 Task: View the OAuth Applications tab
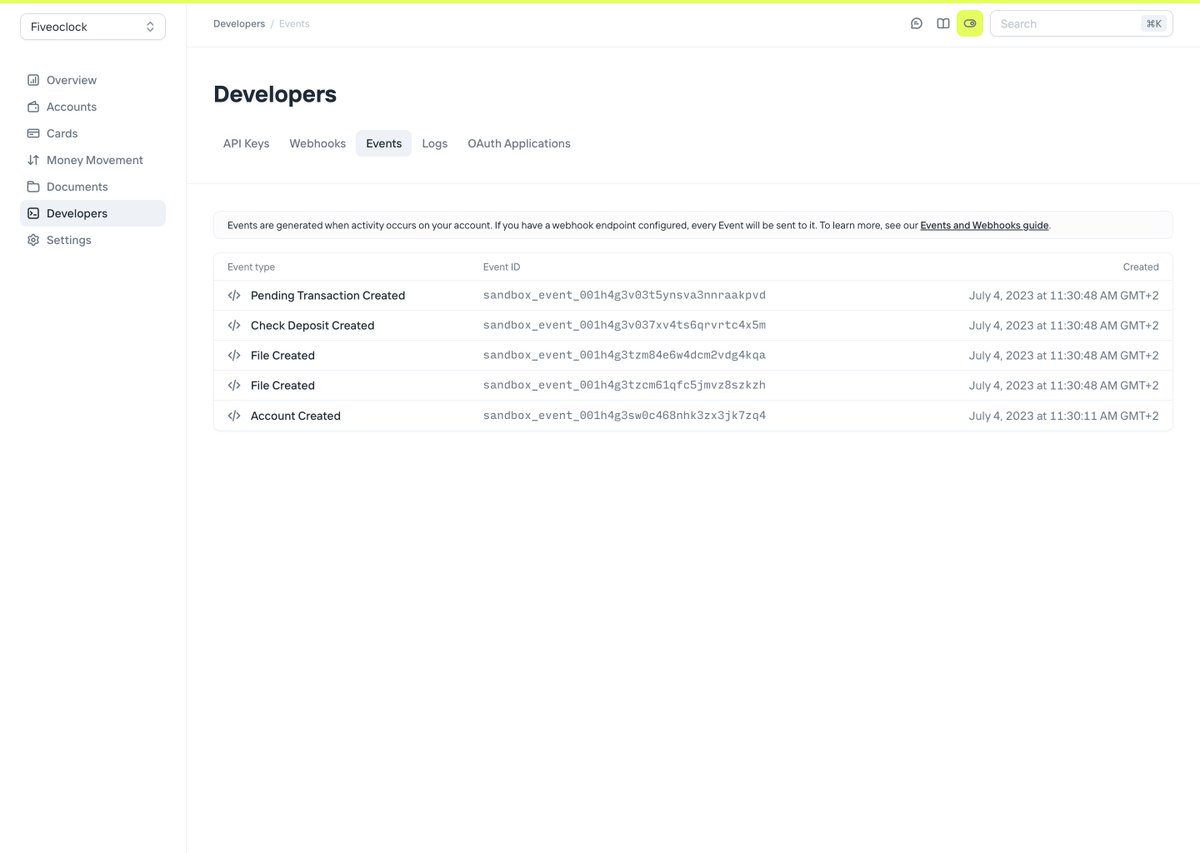[x=518, y=143]
